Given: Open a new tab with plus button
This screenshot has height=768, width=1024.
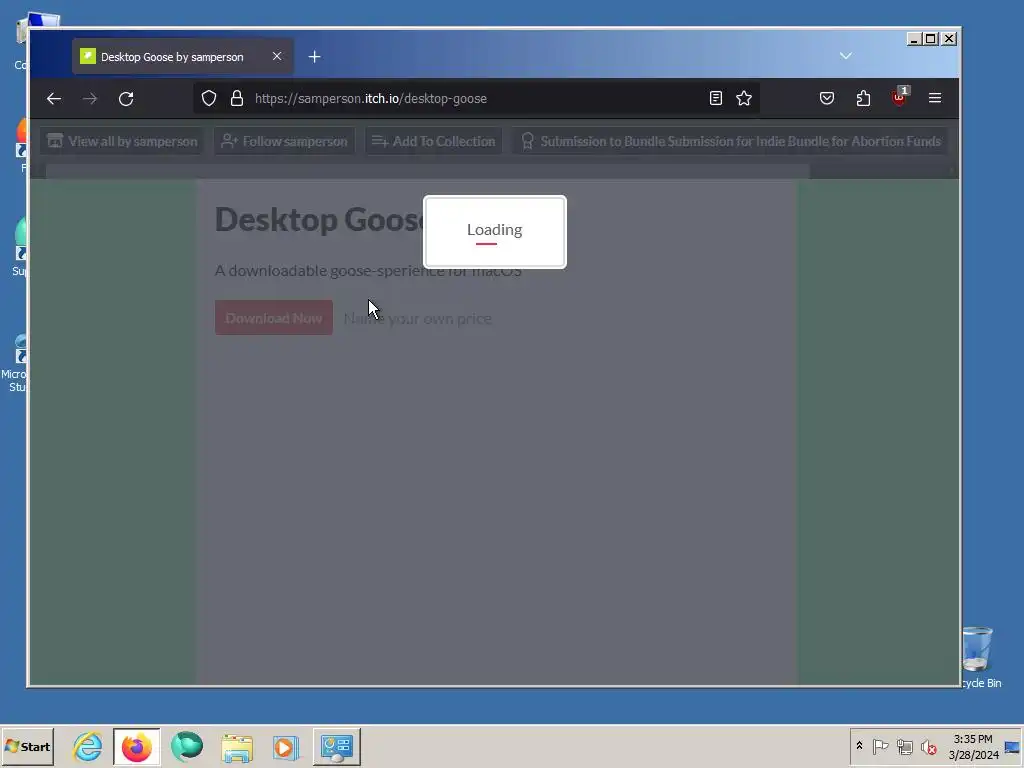Looking at the screenshot, I should coord(314,57).
